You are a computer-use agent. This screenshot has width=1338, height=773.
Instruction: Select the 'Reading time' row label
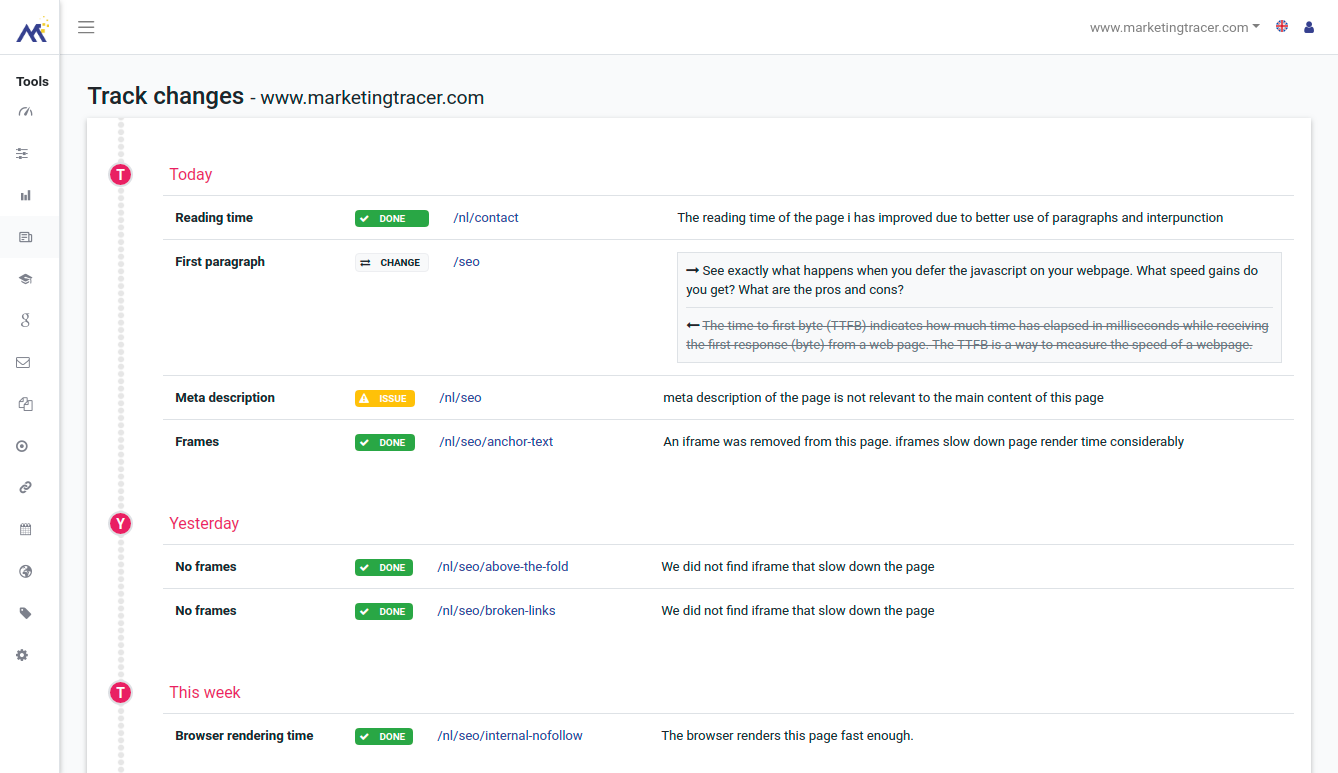coord(214,218)
